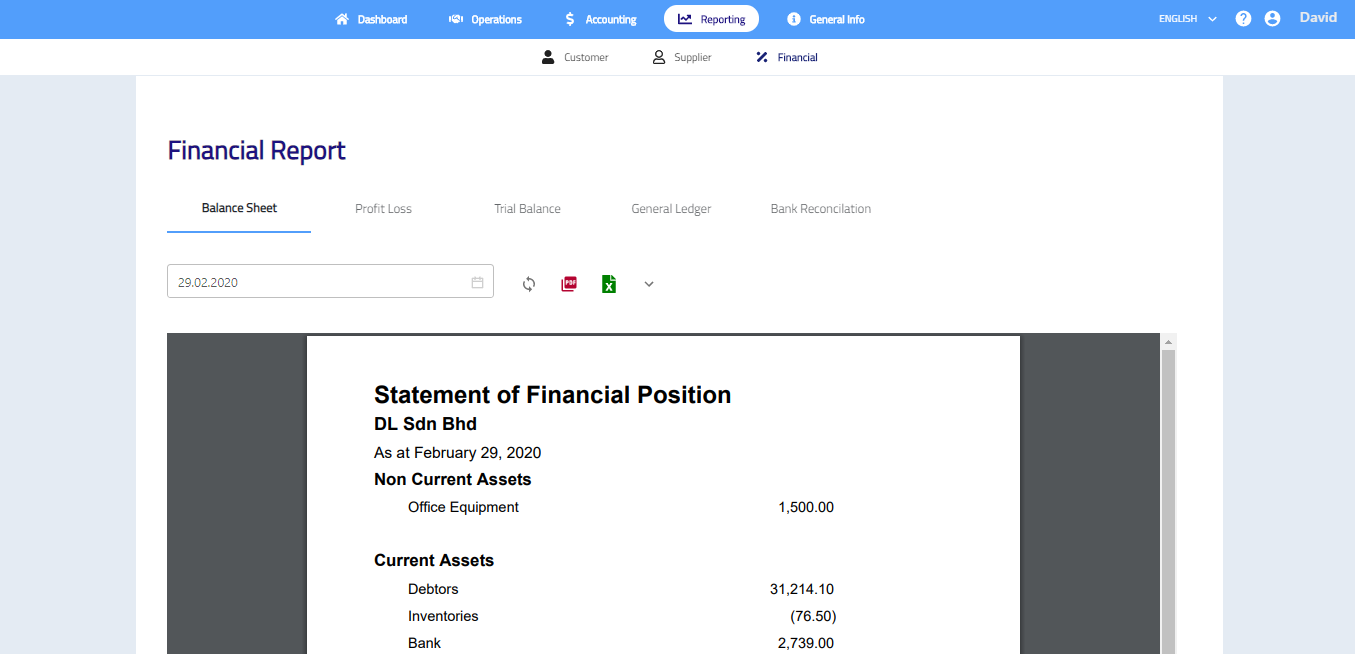1355x654 pixels.
Task: Go to the Bank Reconcilation tab
Action: point(820,209)
